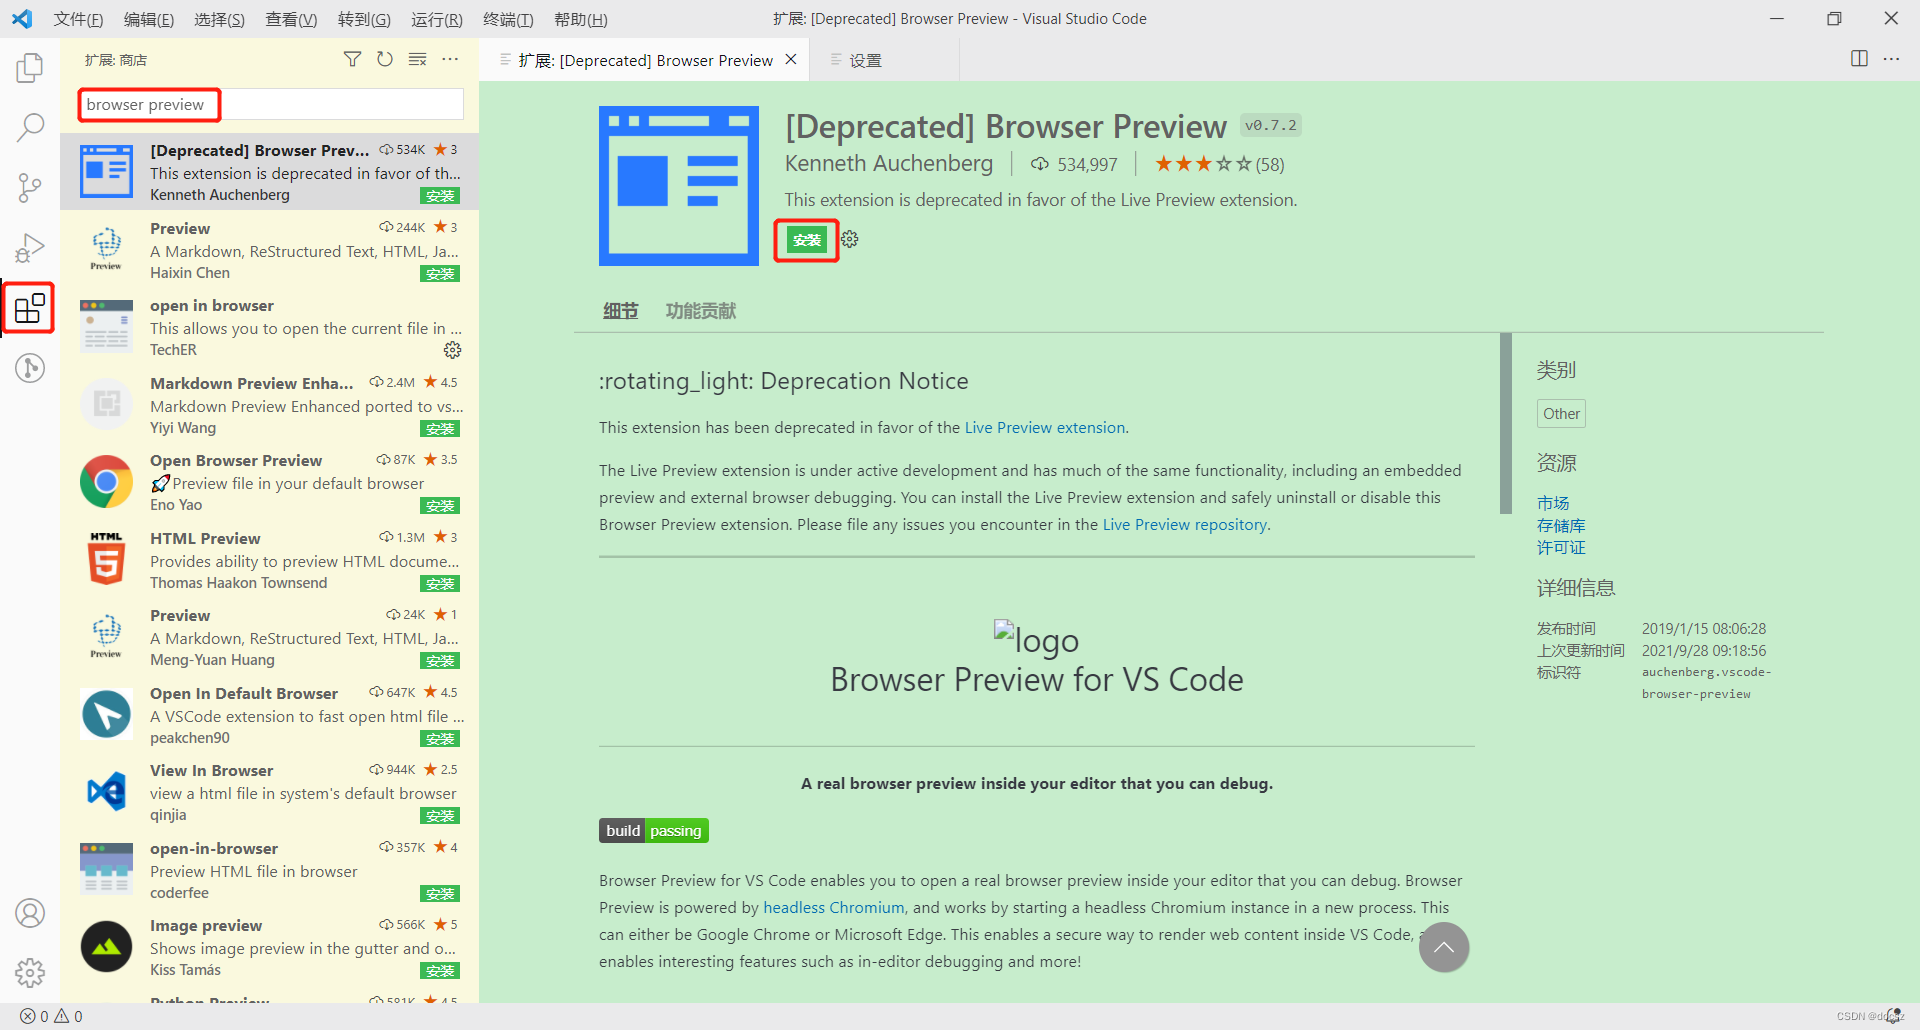1920x1030 pixels.
Task: Open the Manage gear in the activity bar
Action: click(x=30, y=972)
